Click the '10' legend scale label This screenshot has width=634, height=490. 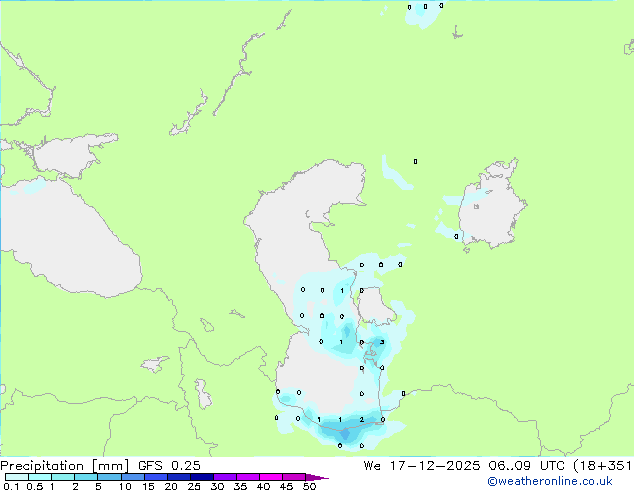[x=125, y=486]
